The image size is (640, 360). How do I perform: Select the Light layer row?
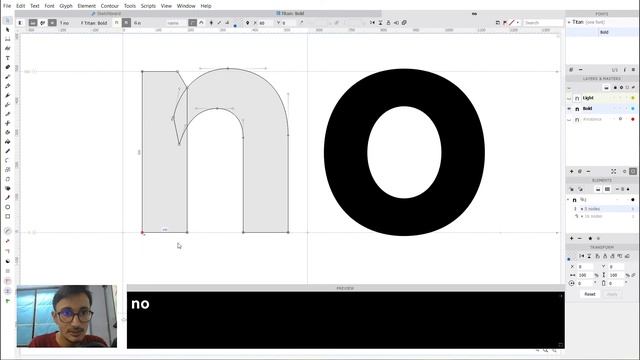point(602,98)
